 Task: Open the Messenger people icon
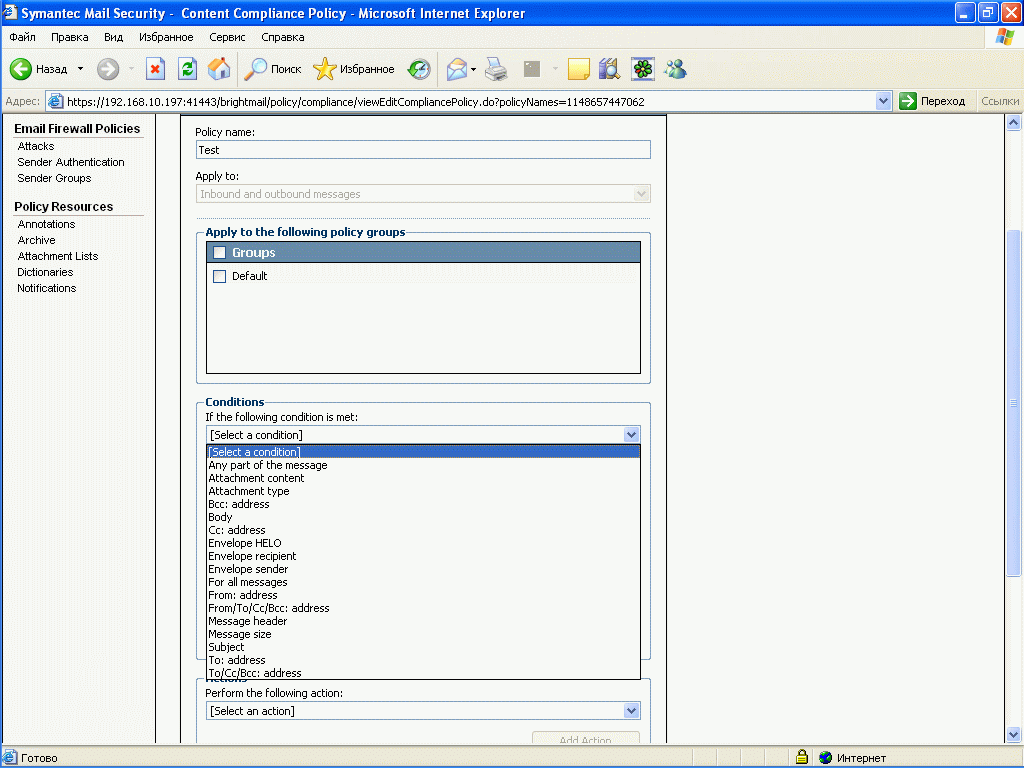[x=675, y=69]
